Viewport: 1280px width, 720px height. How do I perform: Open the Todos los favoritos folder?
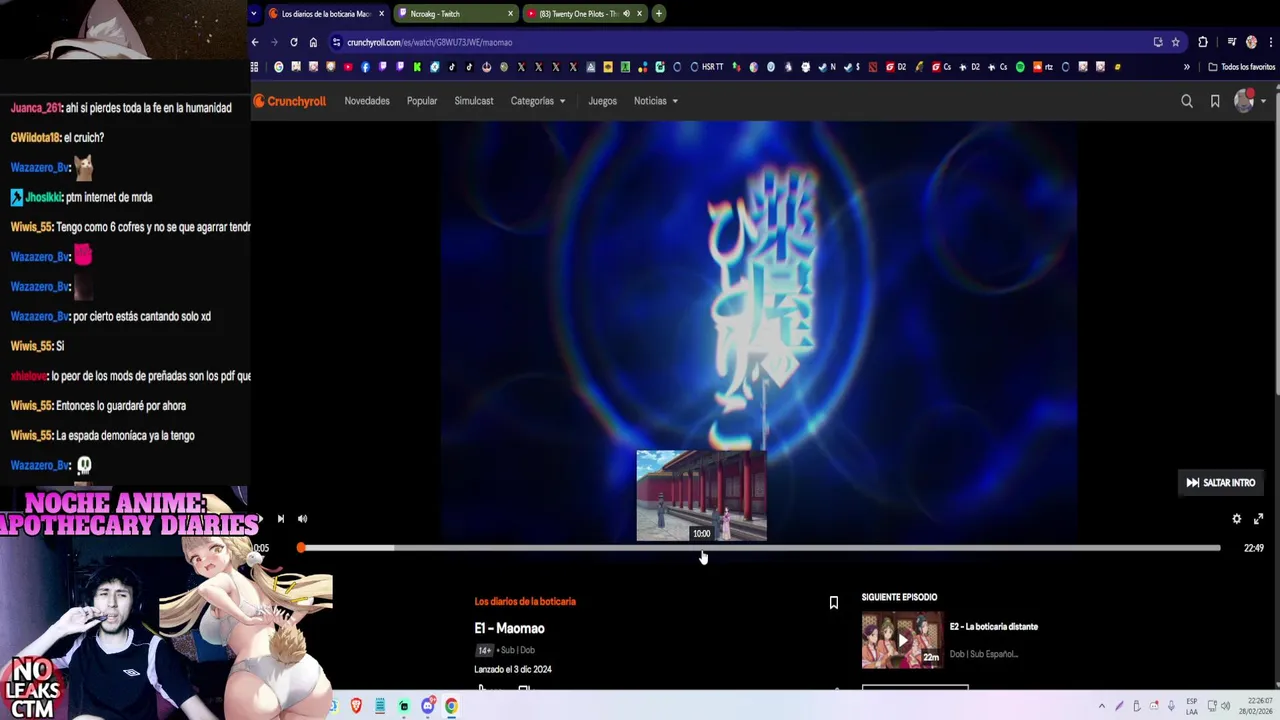point(1242,67)
